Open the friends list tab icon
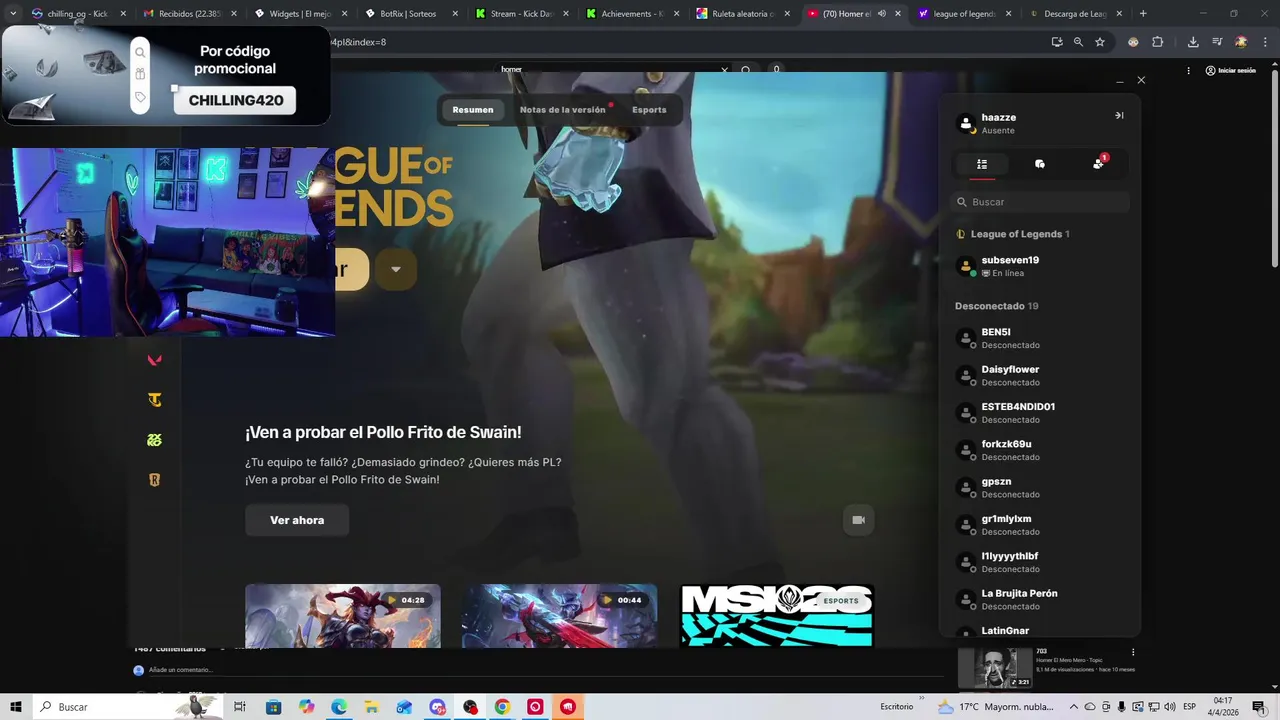1280x720 pixels. pyautogui.click(x=982, y=164)
